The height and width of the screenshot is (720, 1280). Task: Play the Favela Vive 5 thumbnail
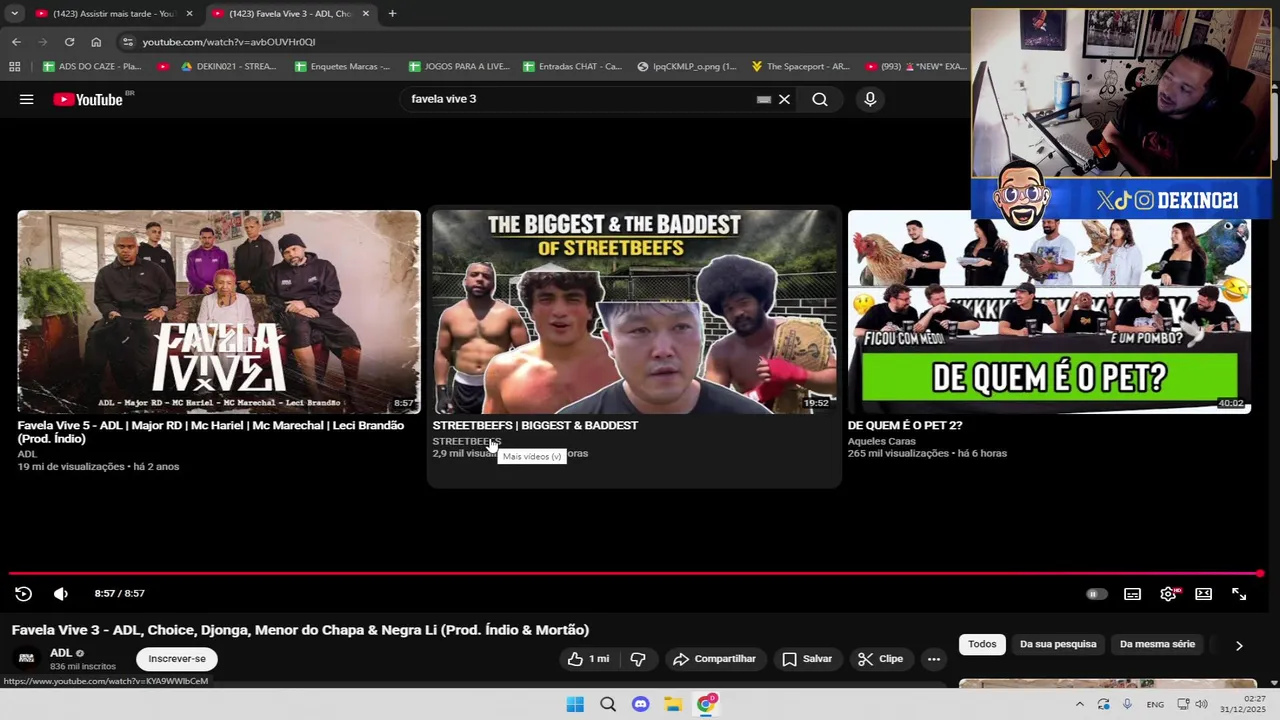pyautogui.click(x=219, y=312)
